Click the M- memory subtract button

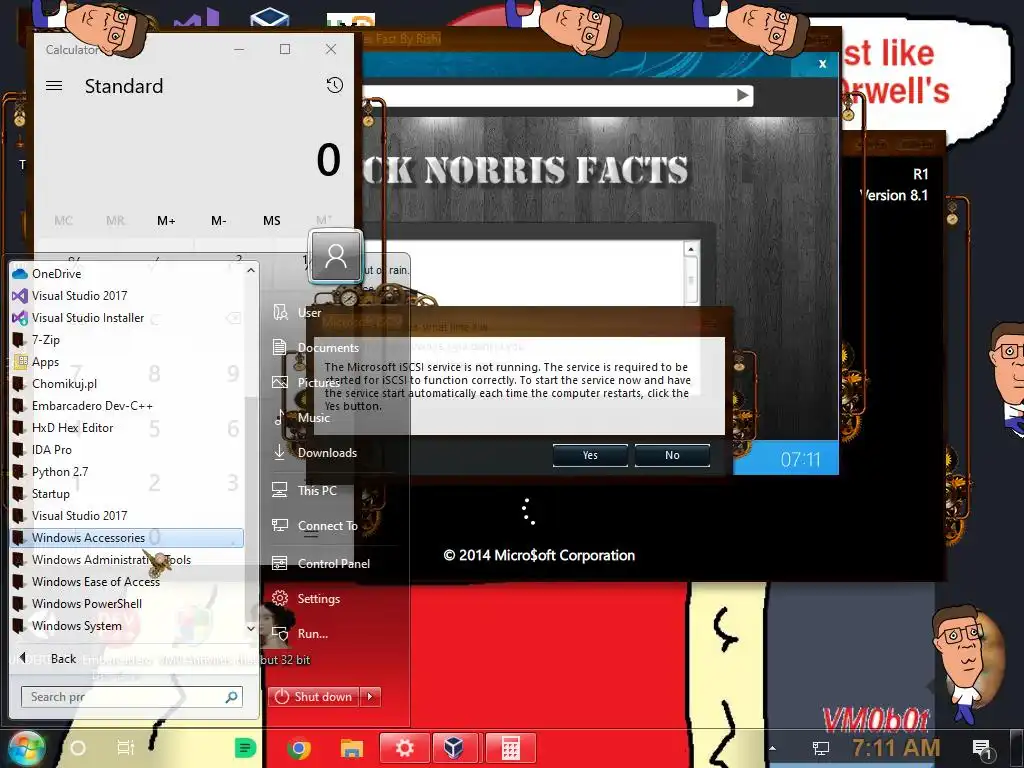click(x=218, y=221)
